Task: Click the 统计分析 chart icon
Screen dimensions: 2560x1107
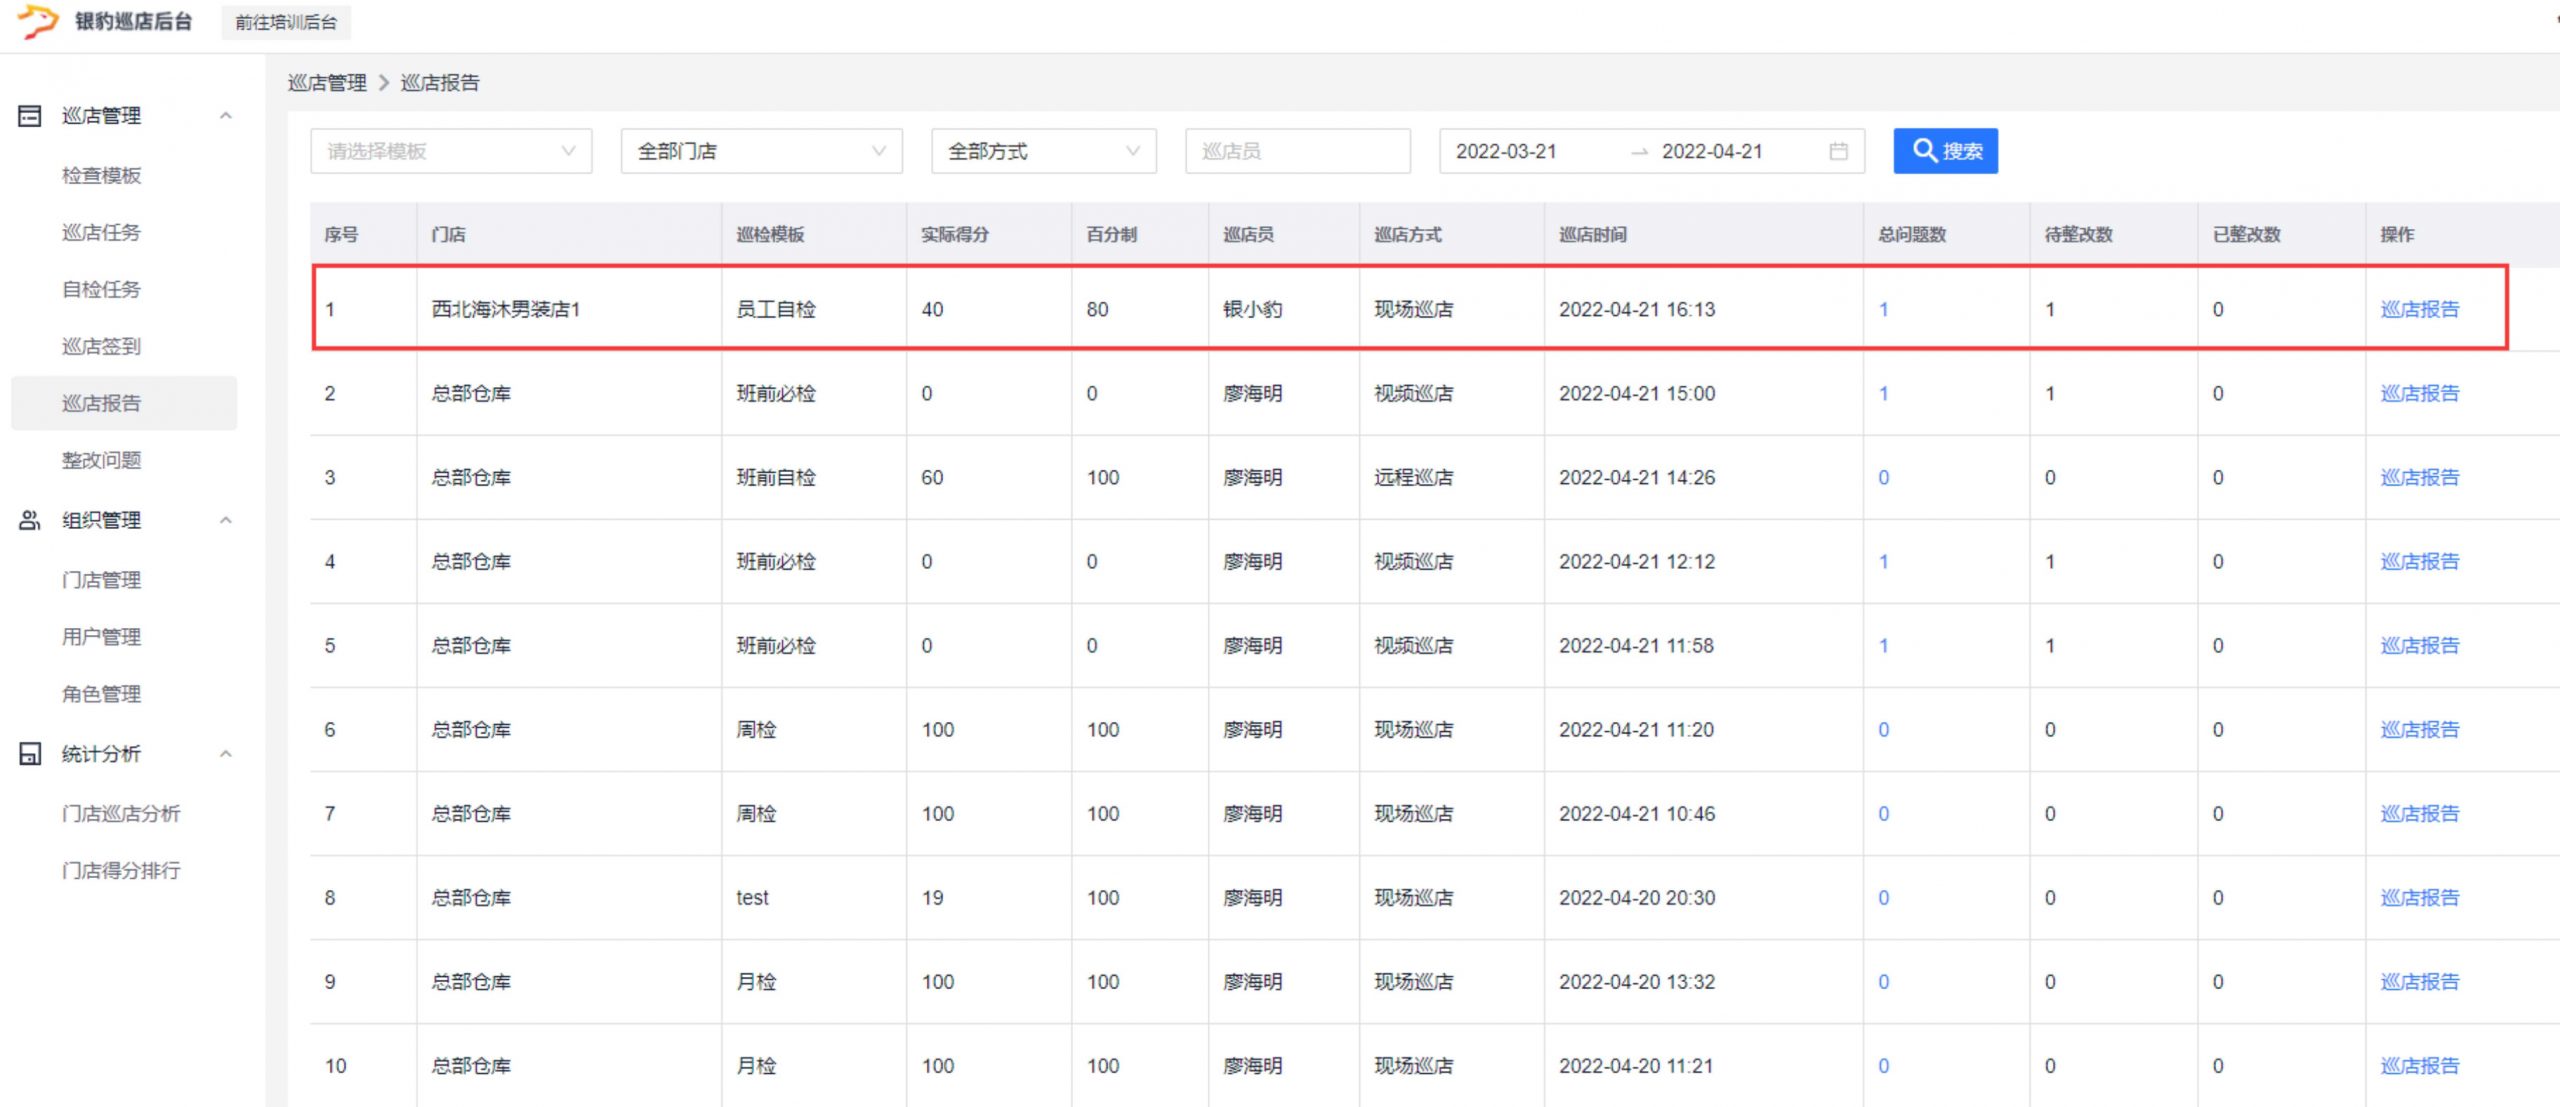Action: (x=30, y=754)
